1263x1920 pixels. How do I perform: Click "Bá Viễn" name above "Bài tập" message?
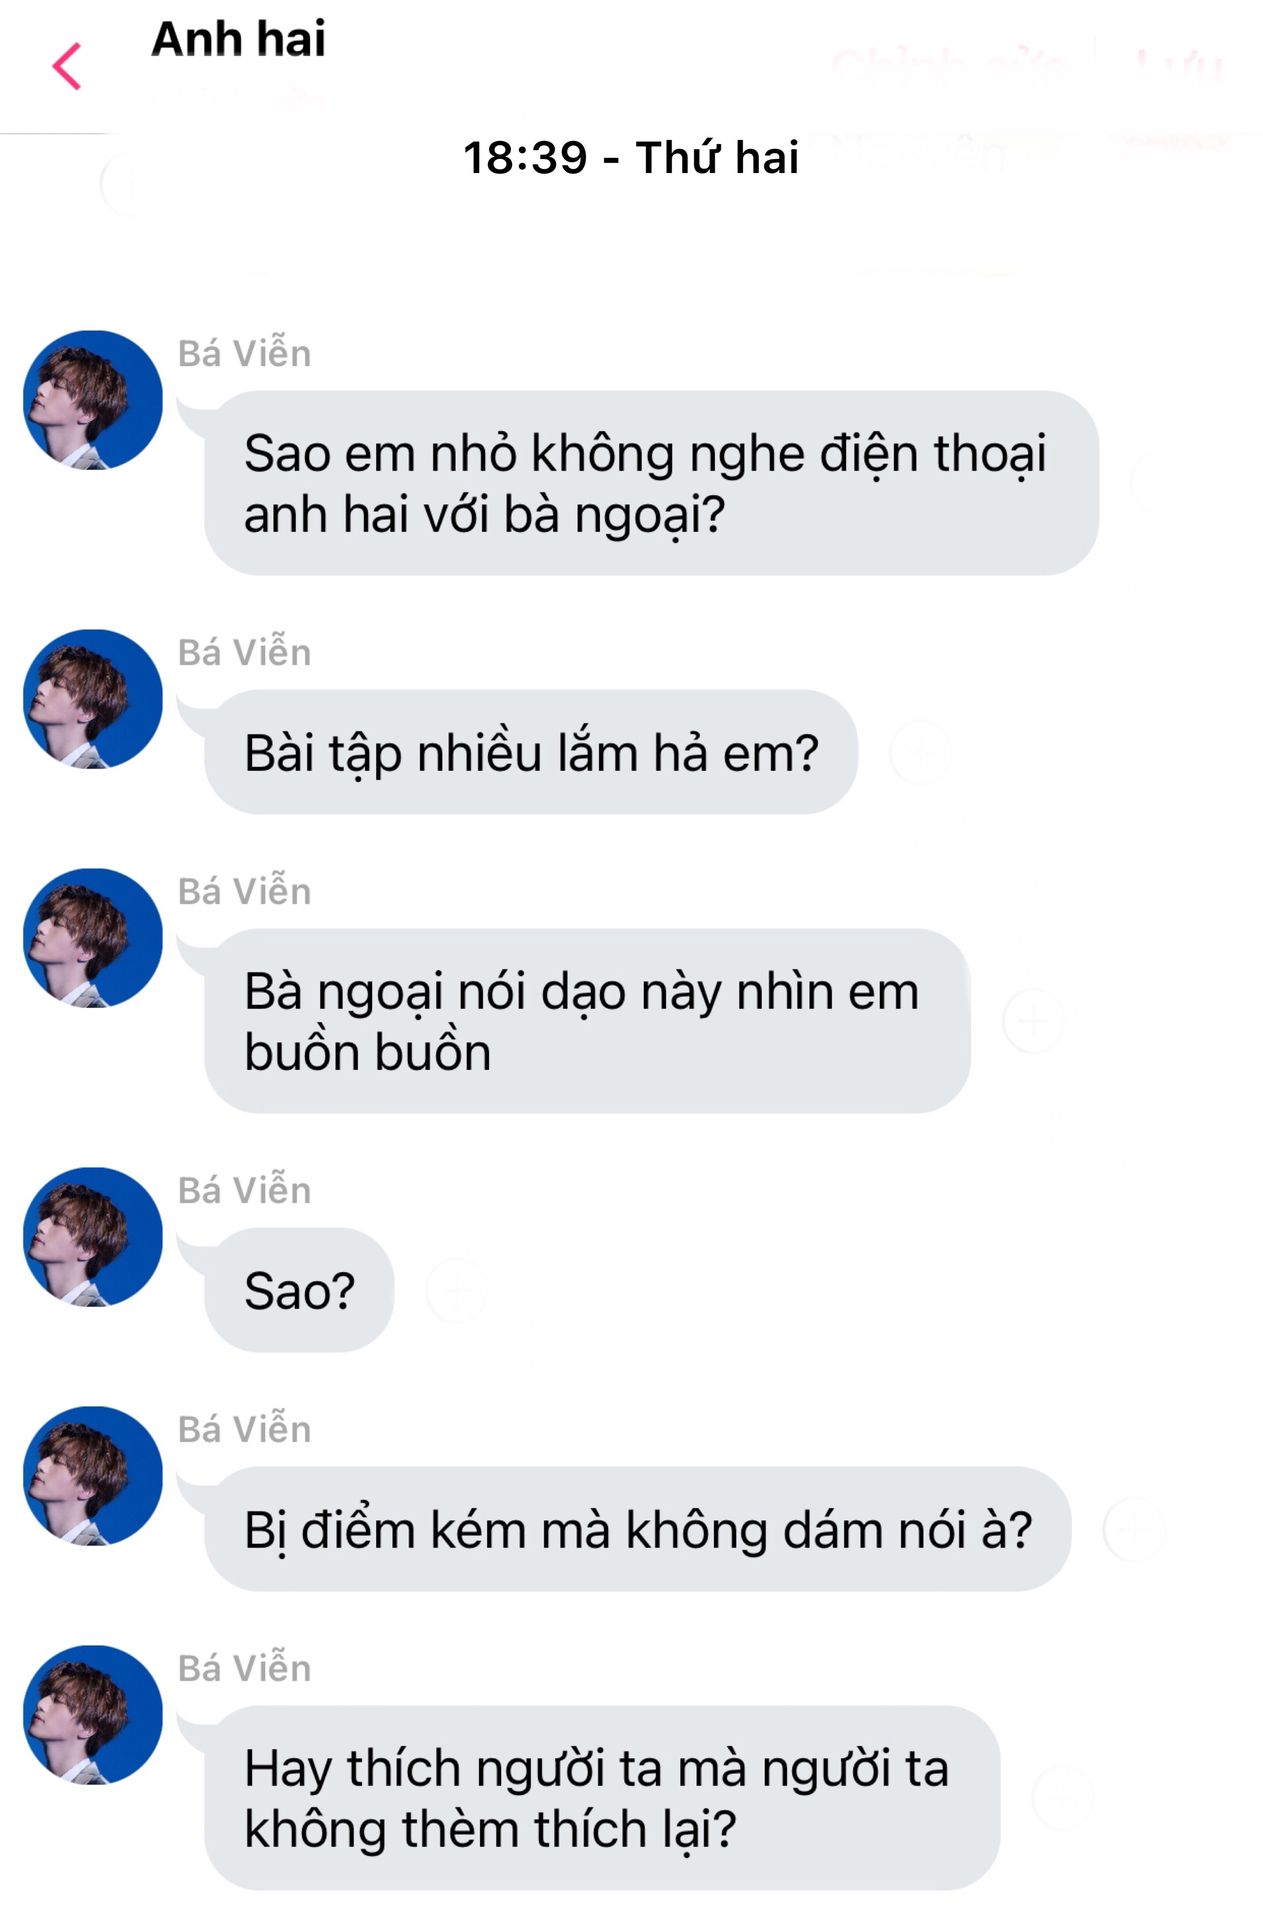pos(245,653)
